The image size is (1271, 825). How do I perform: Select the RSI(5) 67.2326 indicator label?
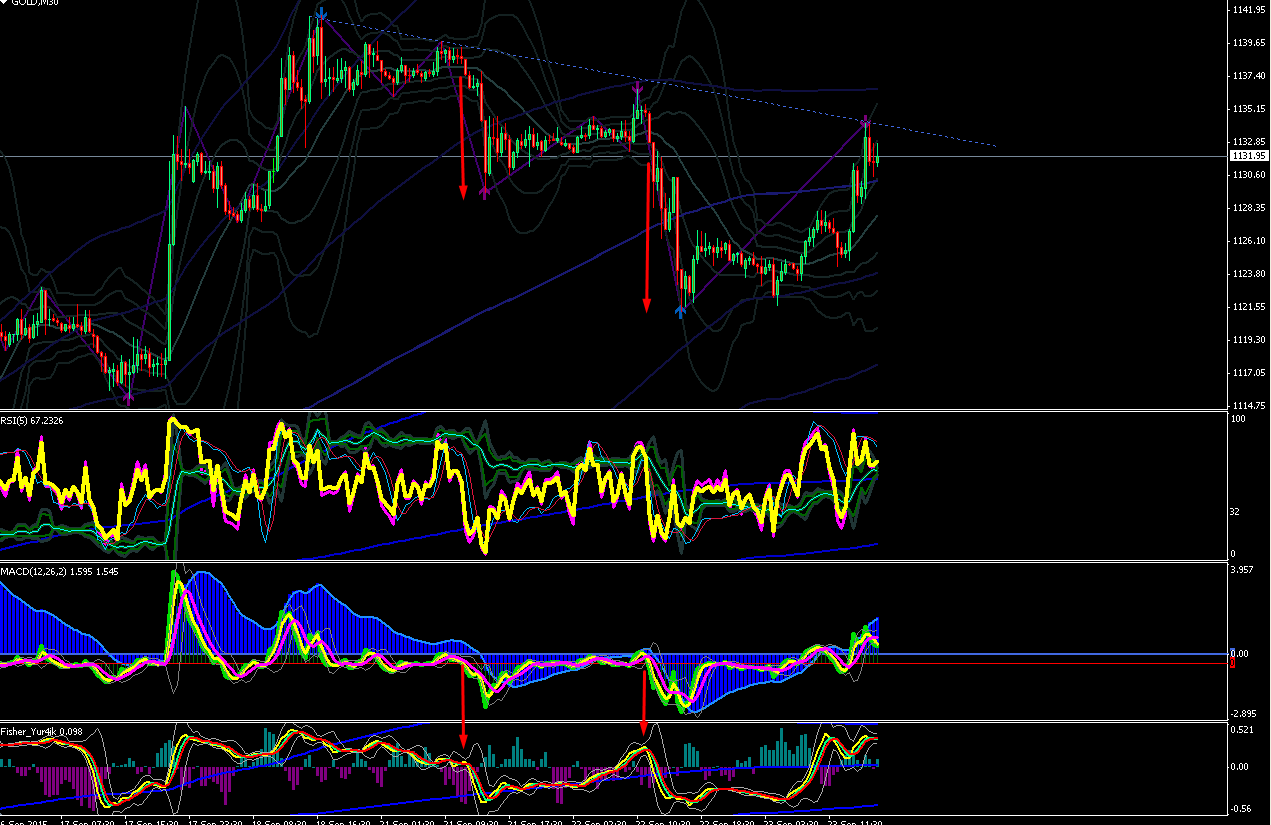tap(31, 421)
